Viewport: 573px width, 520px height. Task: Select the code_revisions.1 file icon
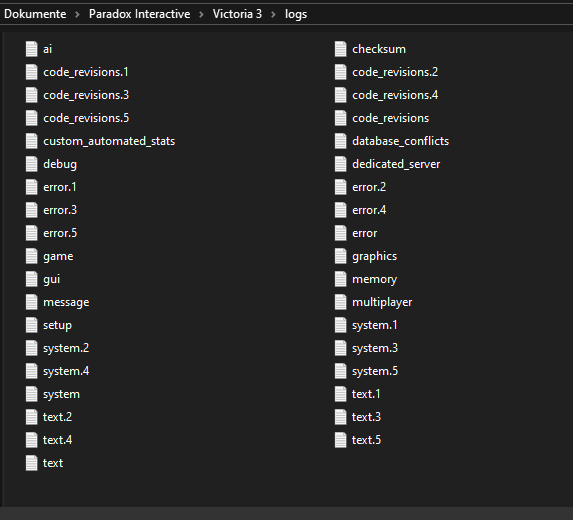(31, 72)
